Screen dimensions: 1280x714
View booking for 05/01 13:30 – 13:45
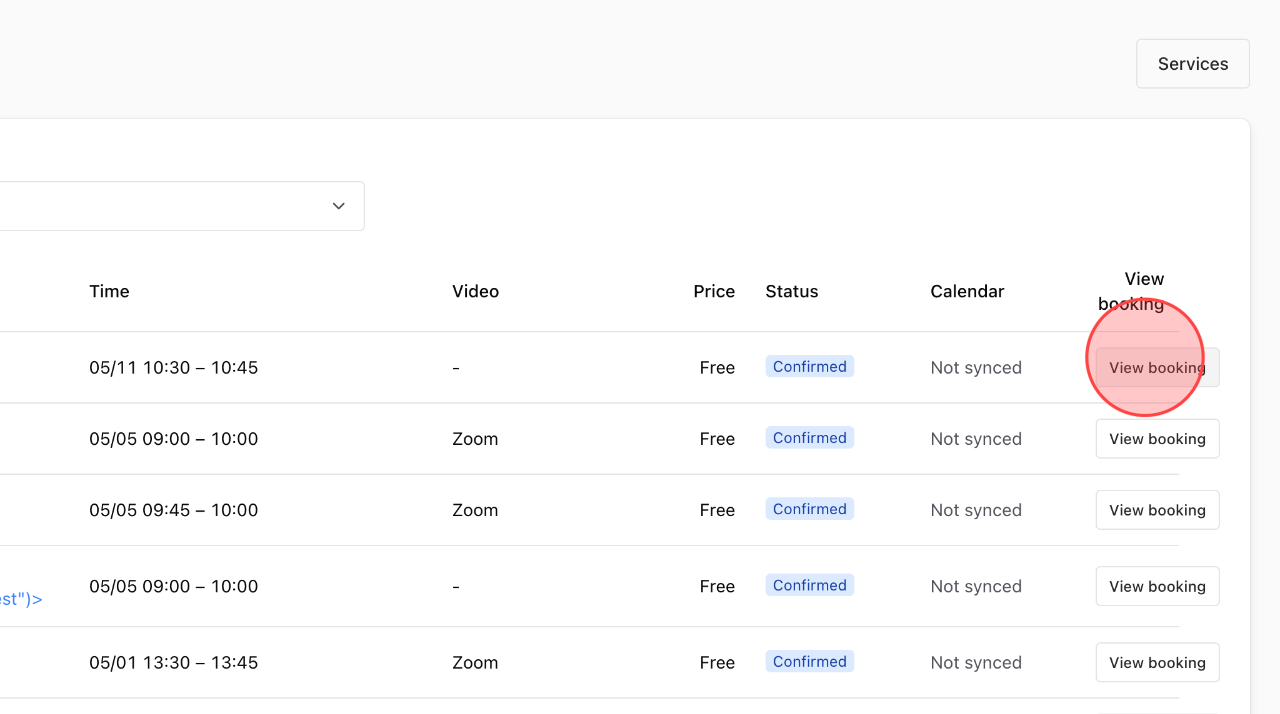[x=1157, y=662]
